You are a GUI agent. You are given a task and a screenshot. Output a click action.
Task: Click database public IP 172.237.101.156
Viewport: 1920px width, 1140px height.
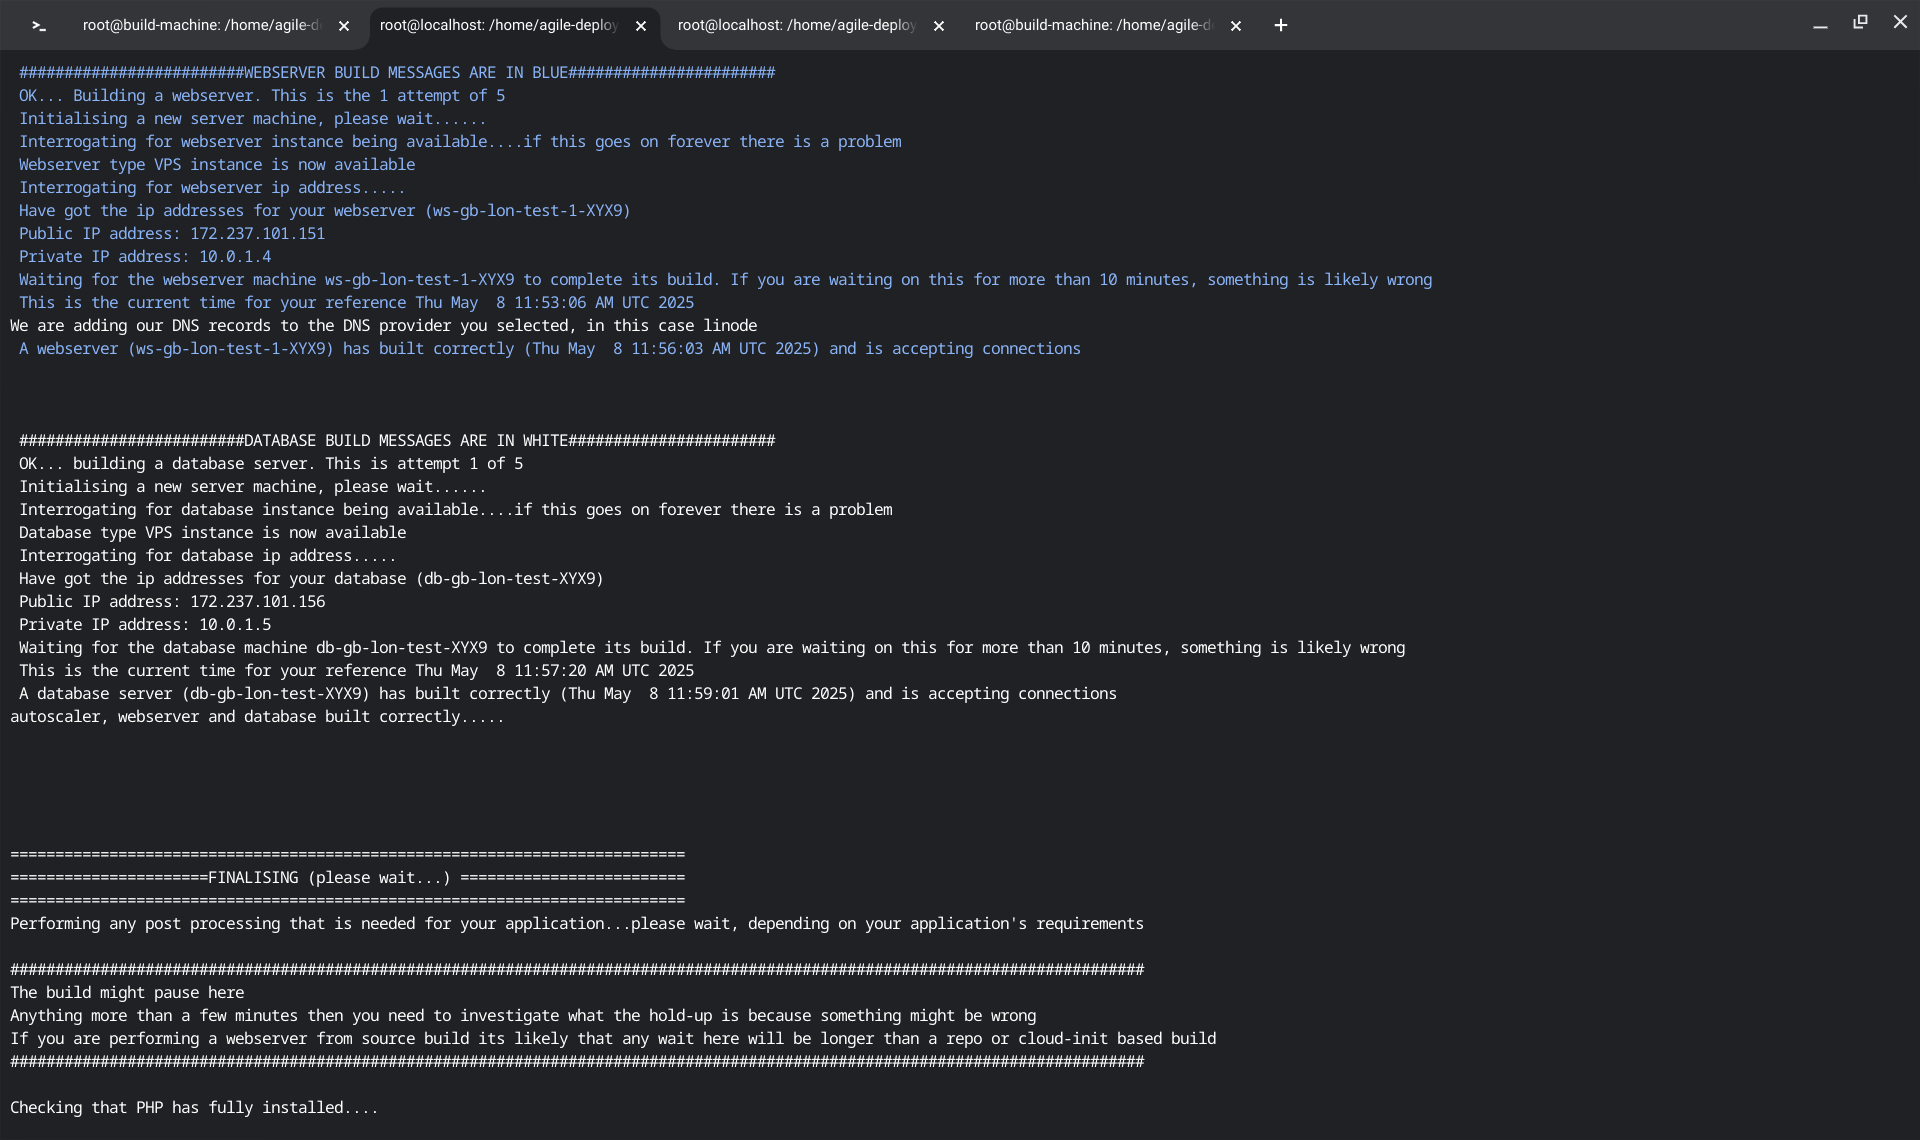(257, 602)
